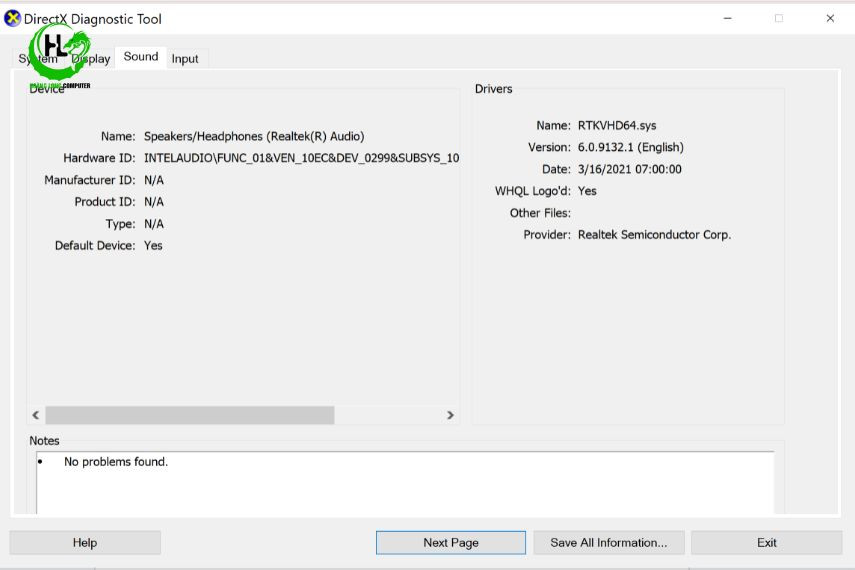Screen dimensions: 855x570
Task: Click the driver version 6.0.9132.1 (English)
Action: (x=631, y=147)
